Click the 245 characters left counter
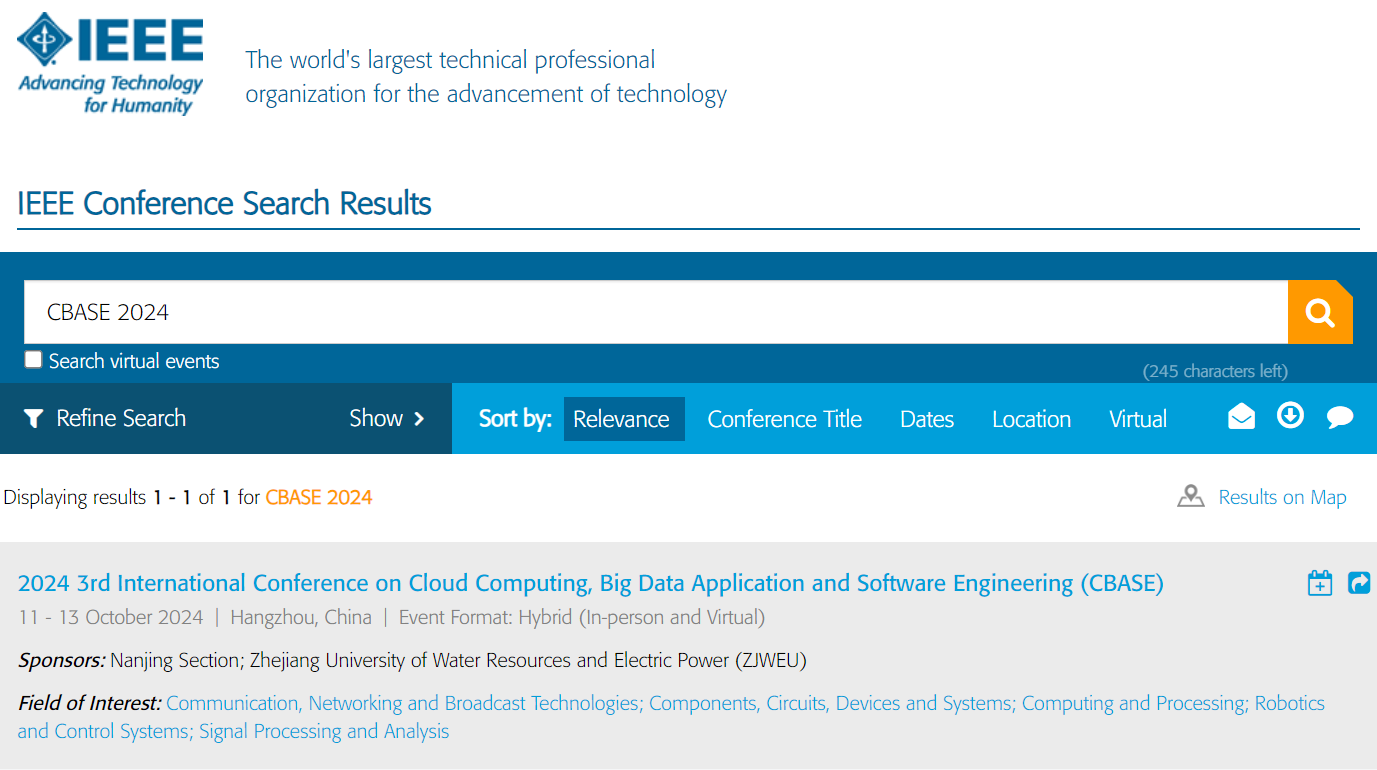Screen dimensions: 1377x770 (x=1215, y=371)
